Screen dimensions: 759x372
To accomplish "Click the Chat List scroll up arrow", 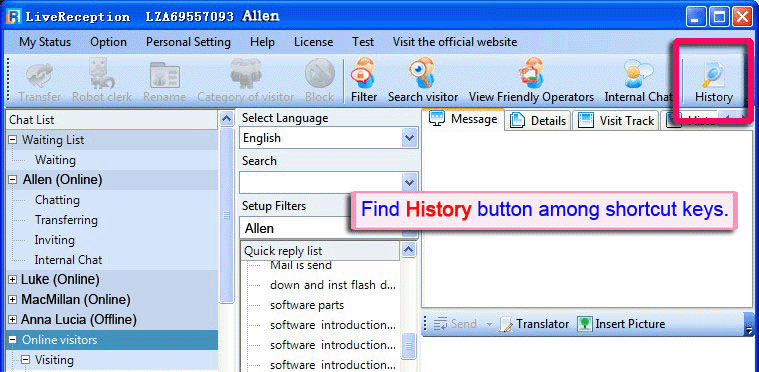I will (x=226, y=119).
